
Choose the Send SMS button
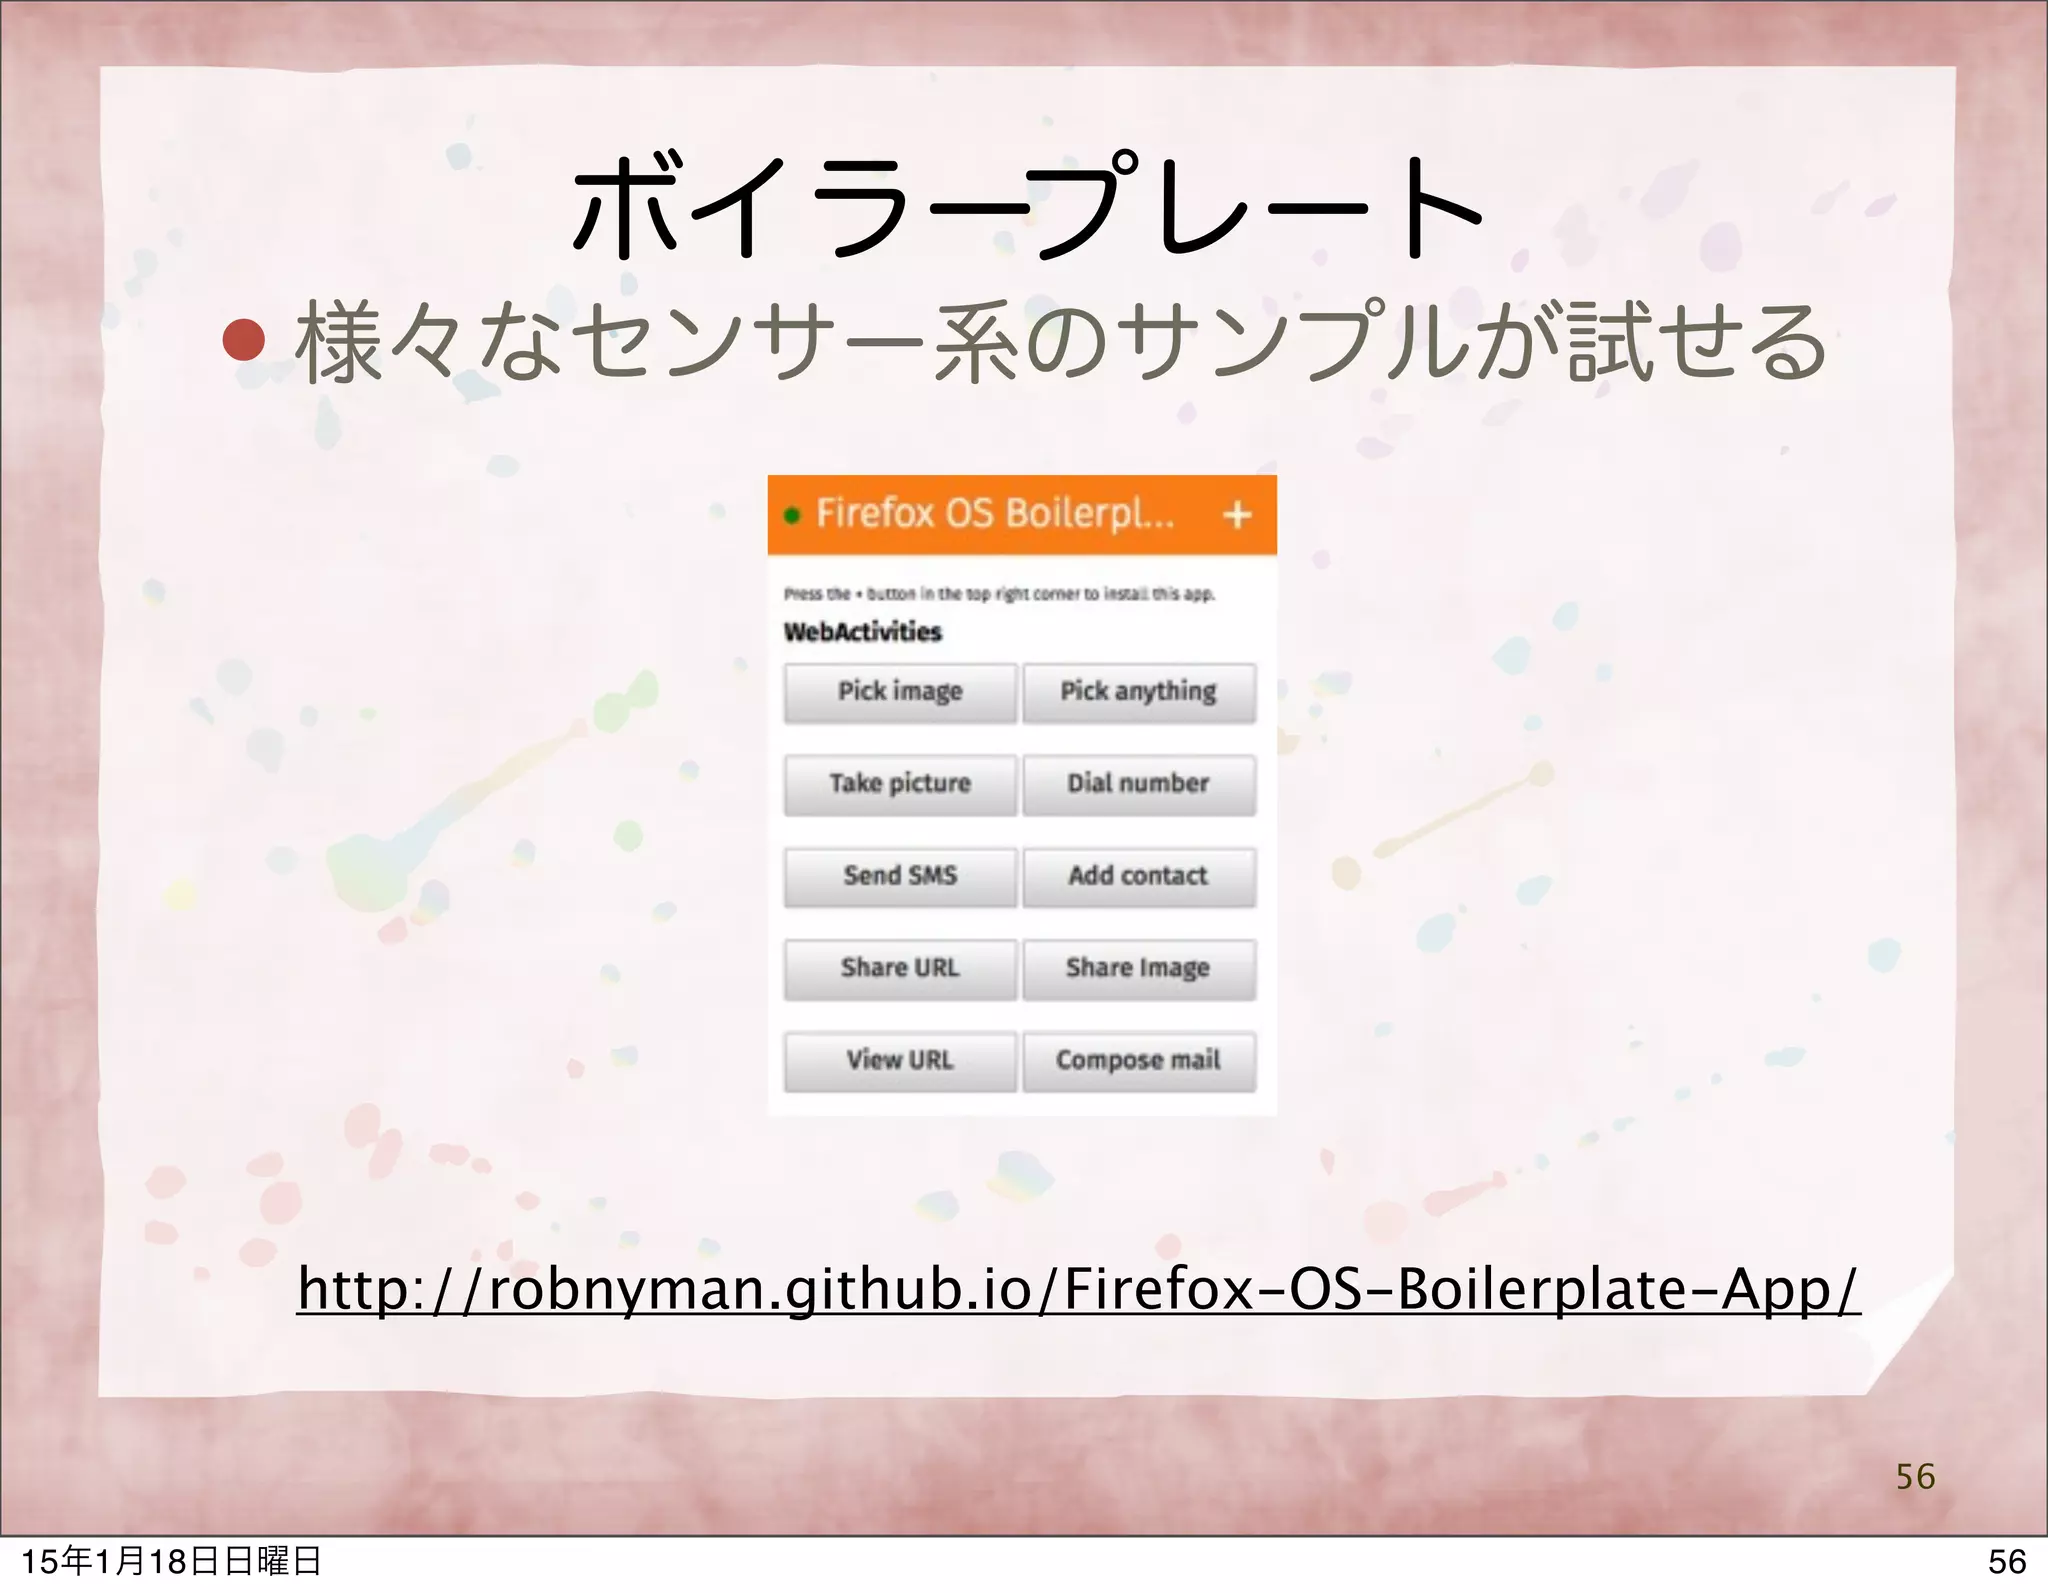[900, 877]
